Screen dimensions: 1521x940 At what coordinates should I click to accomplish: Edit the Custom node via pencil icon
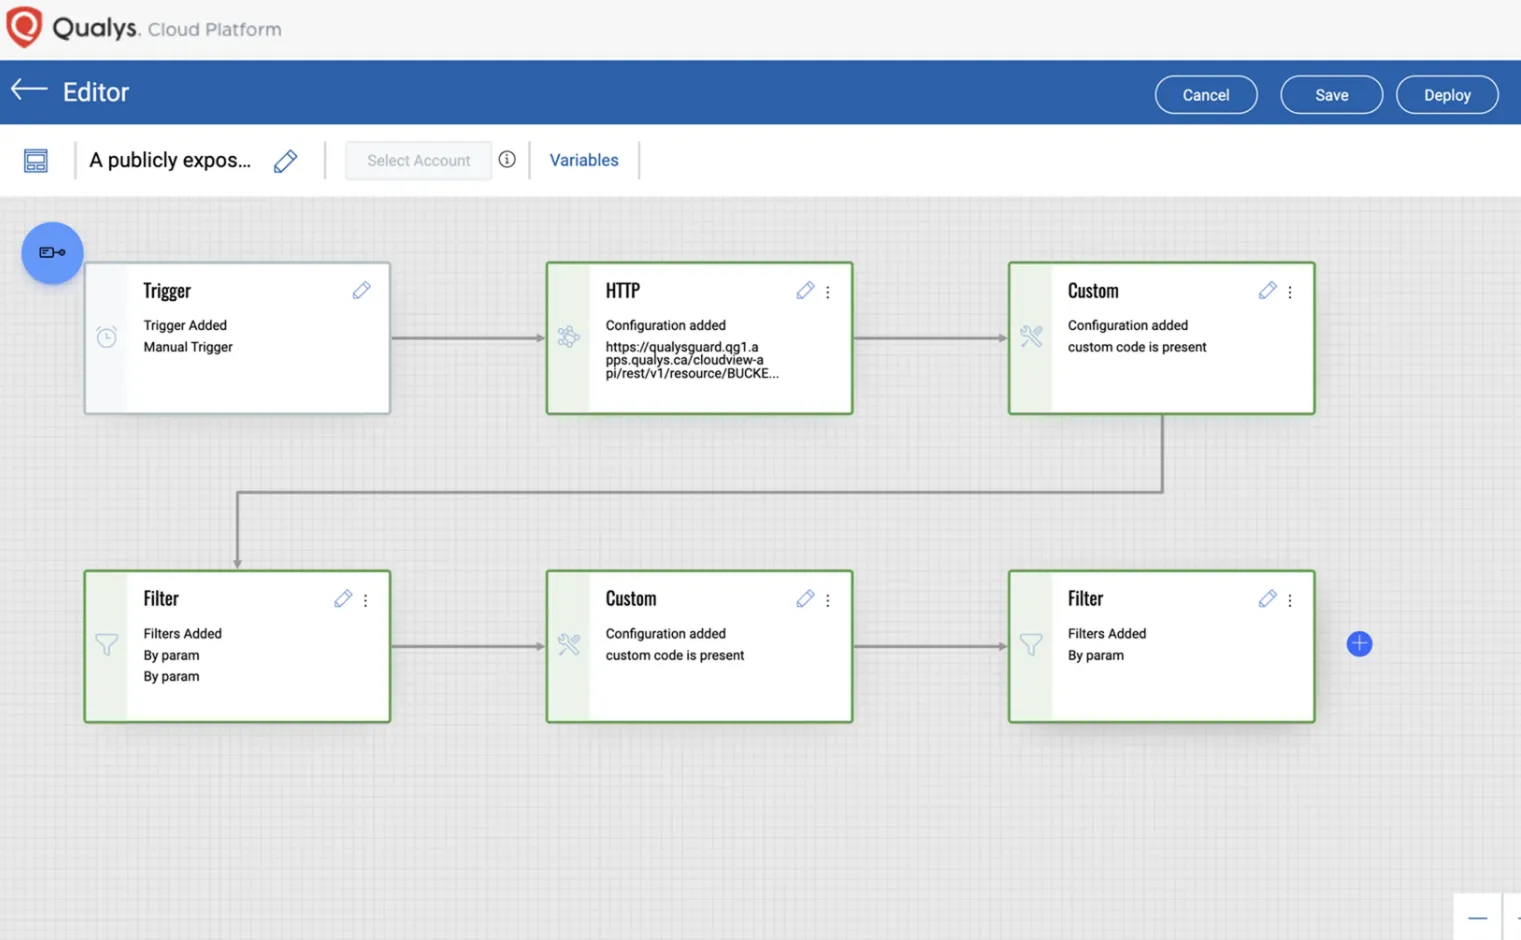click(x=1267, y=290)
